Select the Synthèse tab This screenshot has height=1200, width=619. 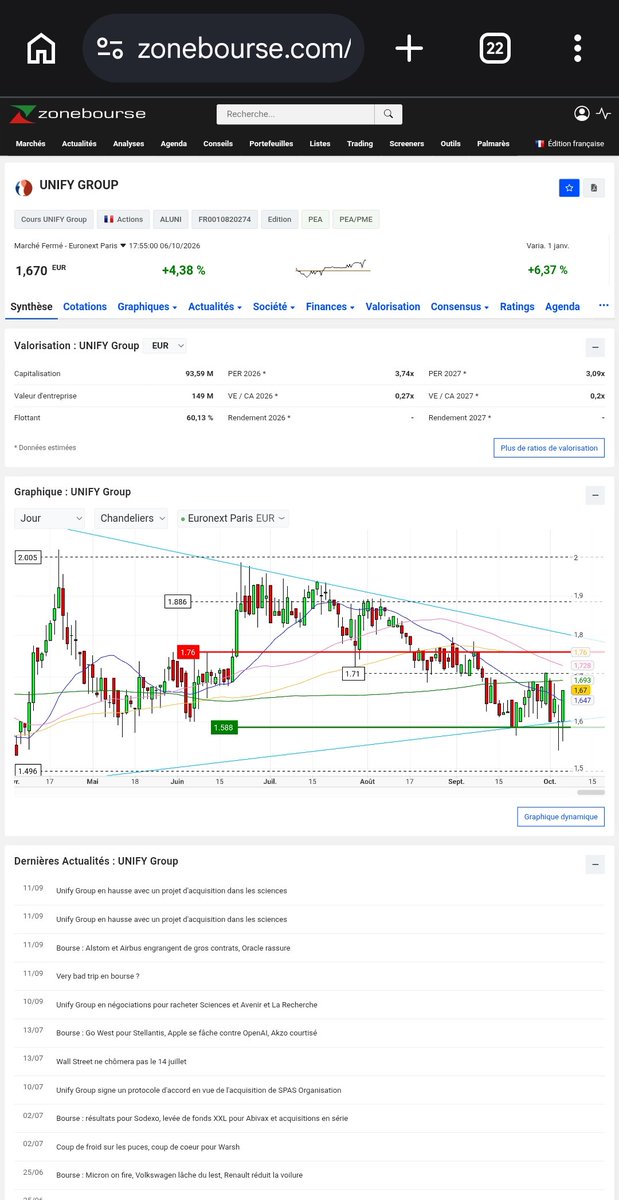pyautogui.click(x=31, y=307)
